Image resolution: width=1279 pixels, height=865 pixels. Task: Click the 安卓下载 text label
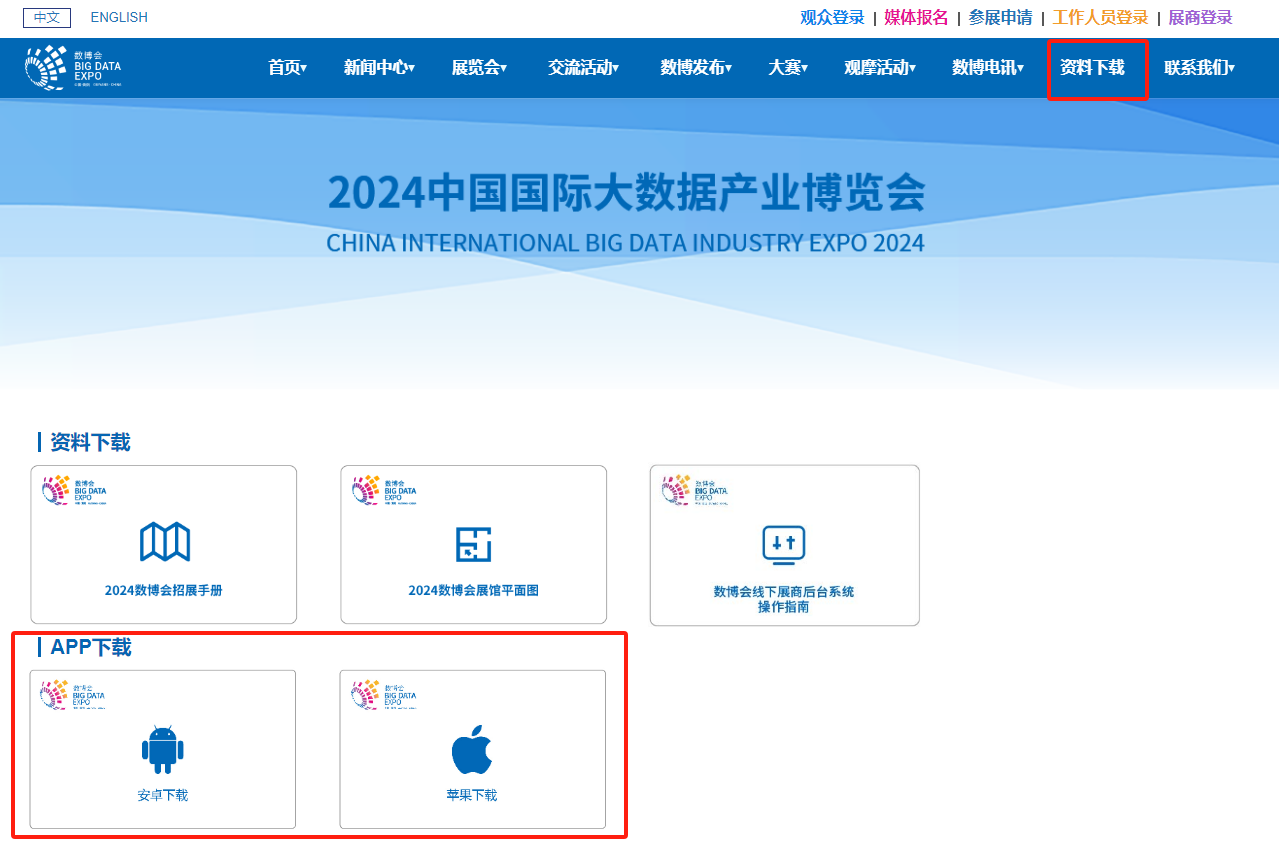(x=163, y=796)
